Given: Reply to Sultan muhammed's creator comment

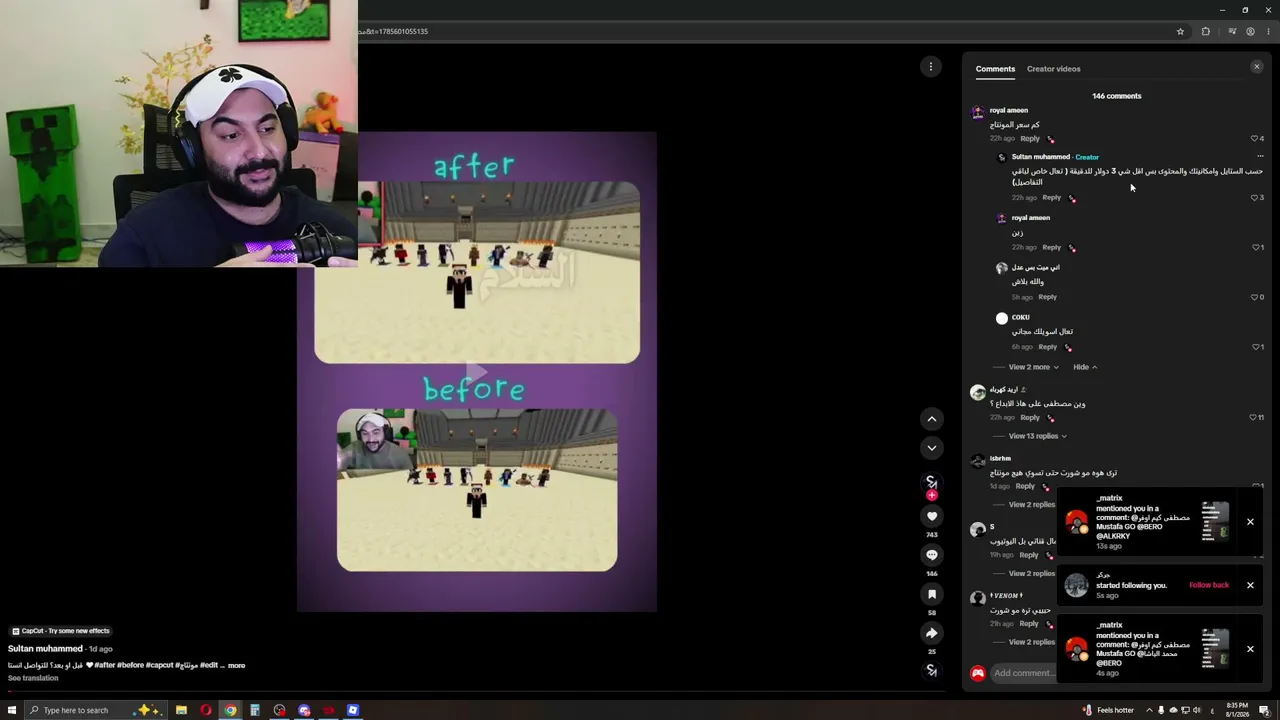Looking at the screenshot, I should 1051,198.
